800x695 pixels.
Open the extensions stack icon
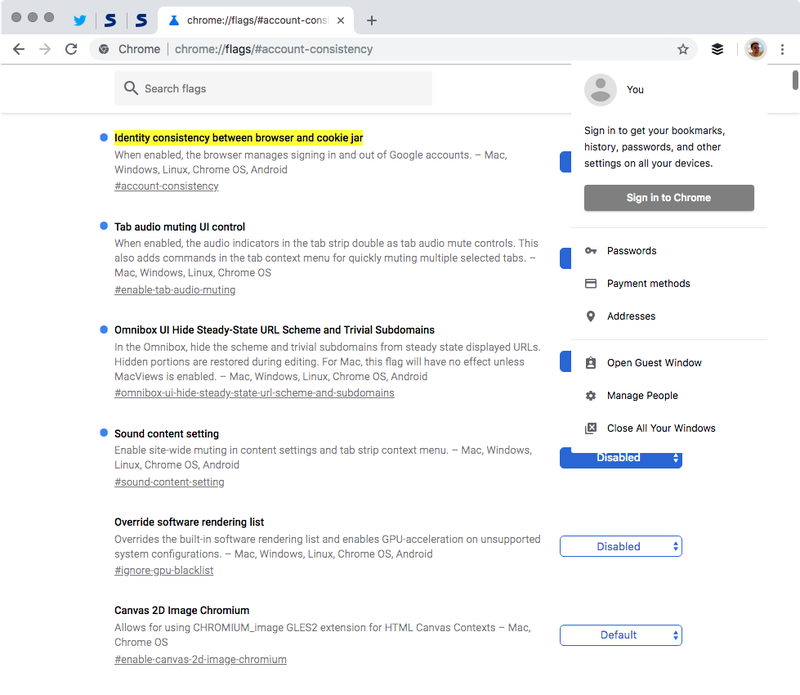tap(717, 48)
